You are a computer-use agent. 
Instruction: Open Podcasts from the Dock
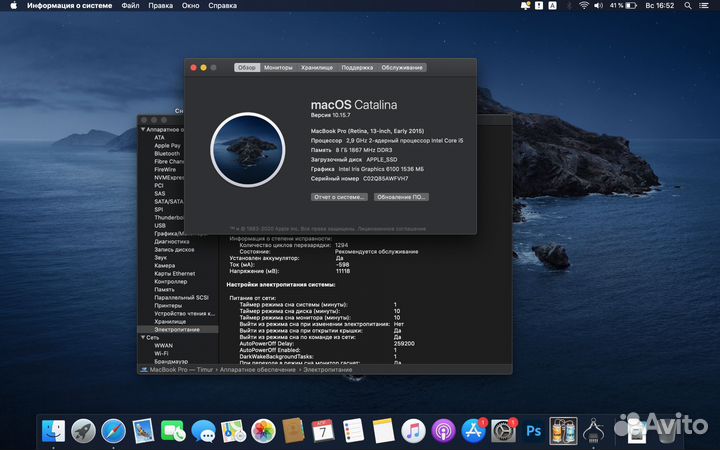(443, 431)
